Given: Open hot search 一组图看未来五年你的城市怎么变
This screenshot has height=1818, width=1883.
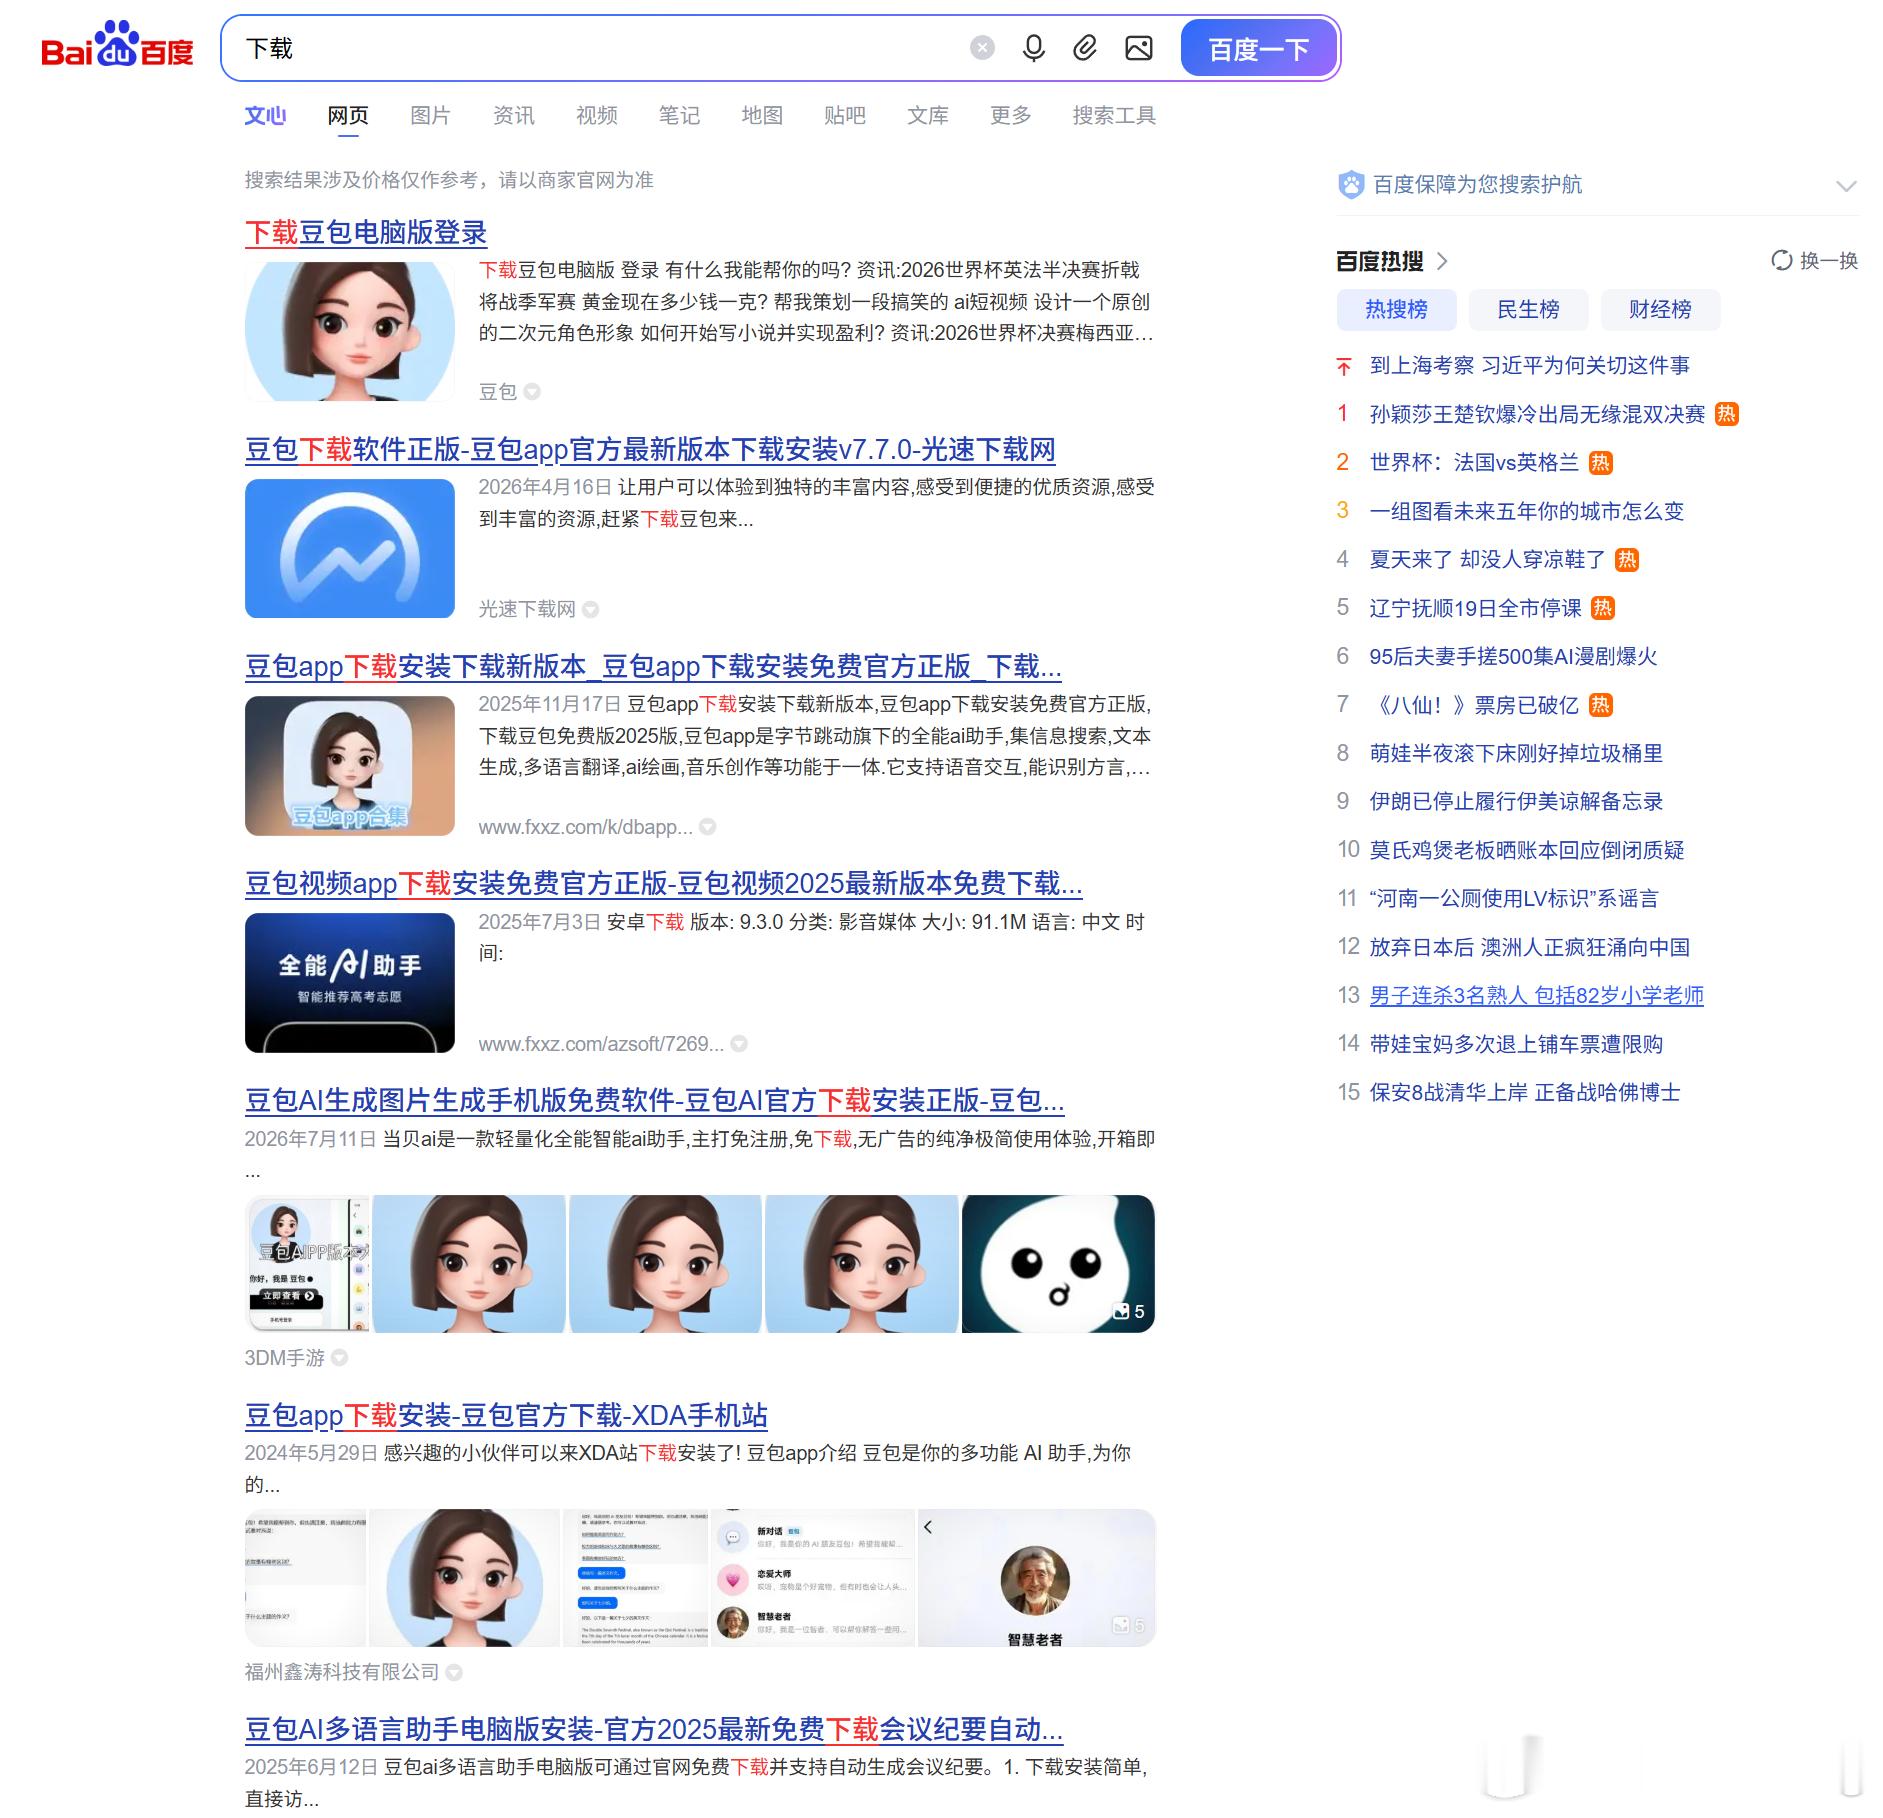Looking at the screenshot, I should 1527,511.
